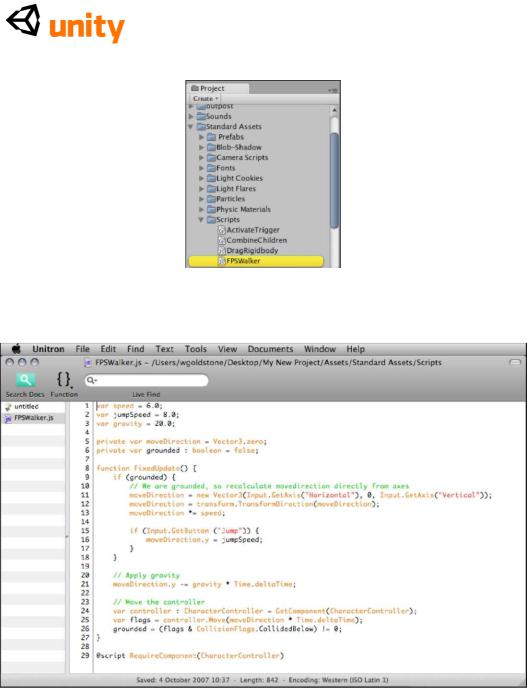Open the Help menu
Image resolution: width=527 pixels, height=688 pixels.
[x=355, y=349]
